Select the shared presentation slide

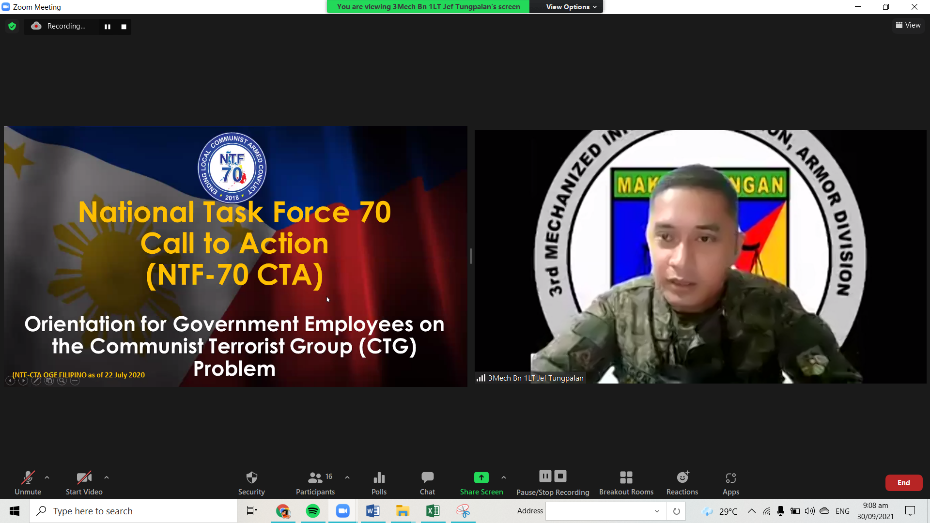click(x=235, y=256)
